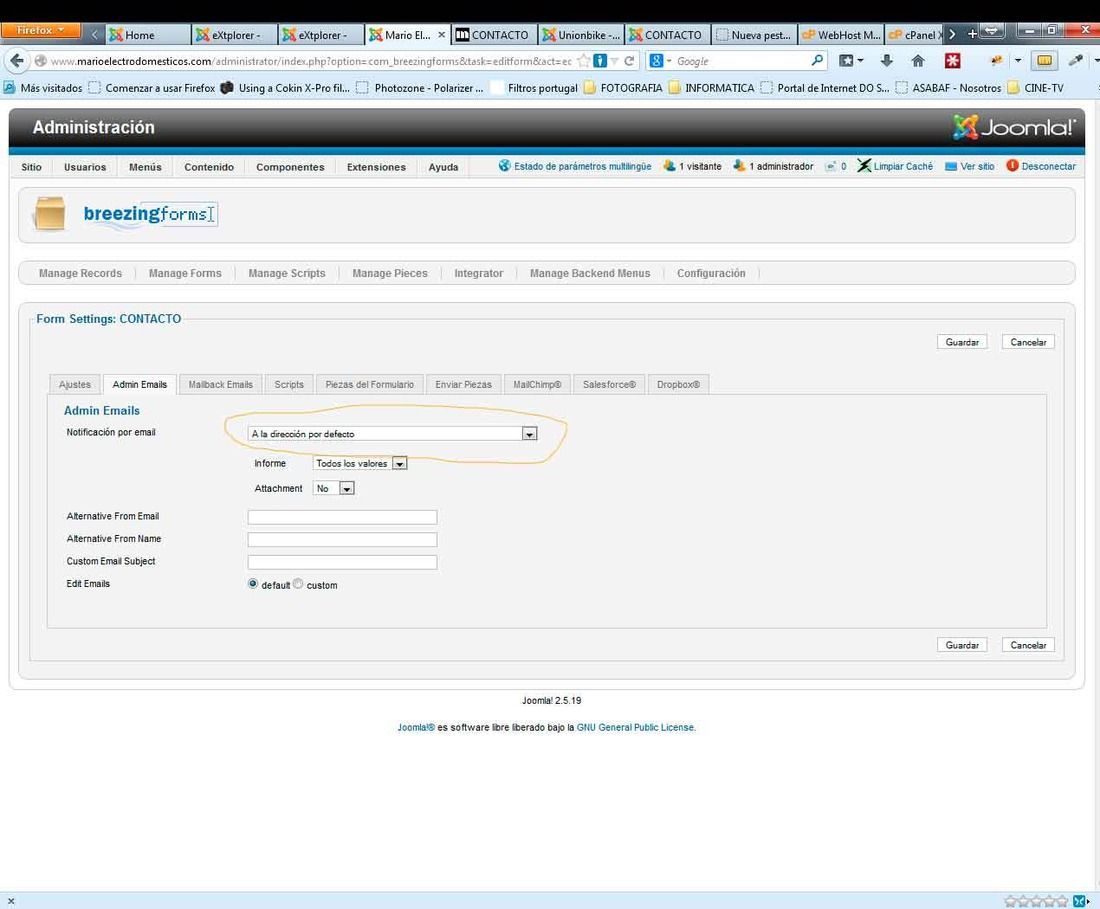
Task: Click the lower Cancelar button
Action: (x=1028, y=645)
